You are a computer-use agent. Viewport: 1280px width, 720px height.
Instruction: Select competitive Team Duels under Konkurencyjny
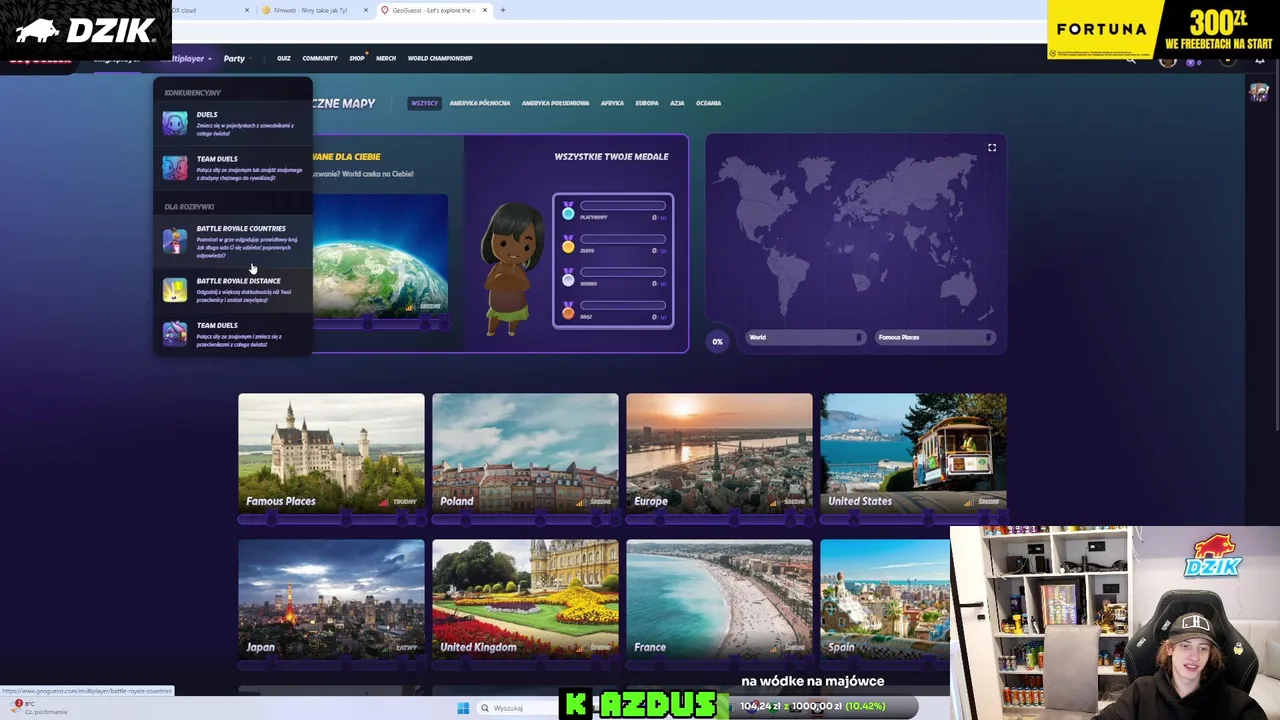[232, 168]
